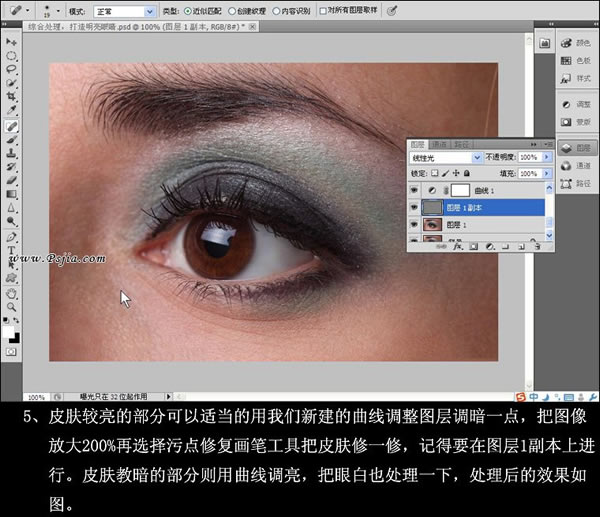The height and width of the screenshot is (517, 600).
Task: Select the Type tool
Action: click(x=12, y=252)
